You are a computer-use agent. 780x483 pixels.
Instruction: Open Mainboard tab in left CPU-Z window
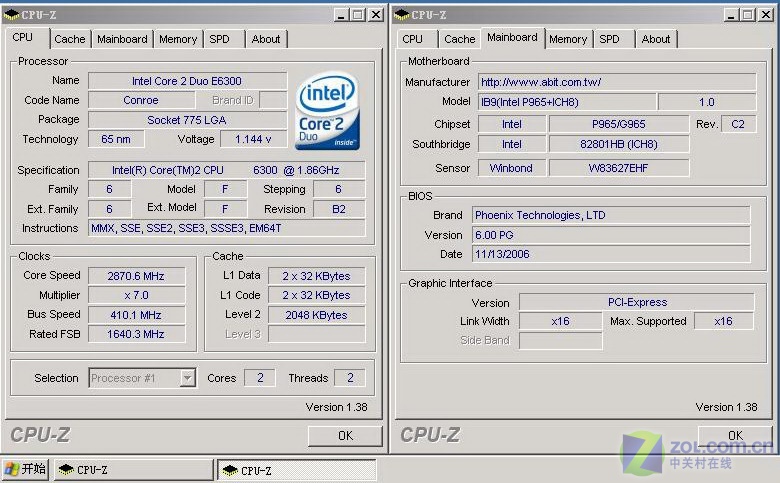pyautogui.click(x=122, y=39)
